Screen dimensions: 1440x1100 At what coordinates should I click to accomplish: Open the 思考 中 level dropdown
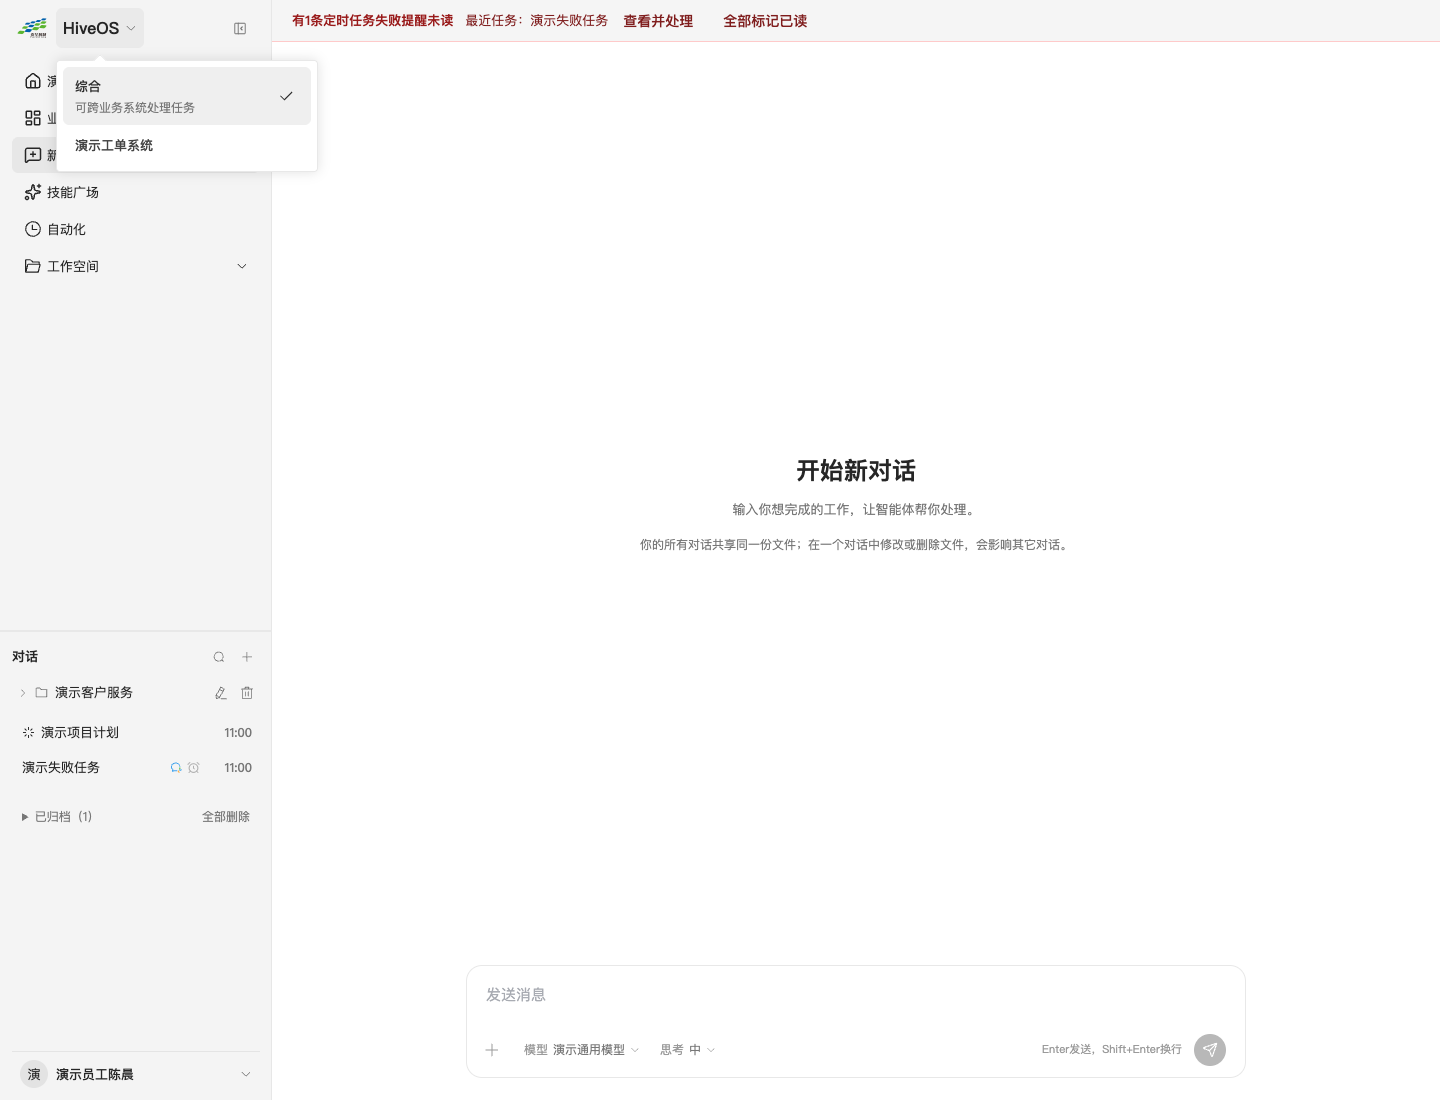(687, 1050)
